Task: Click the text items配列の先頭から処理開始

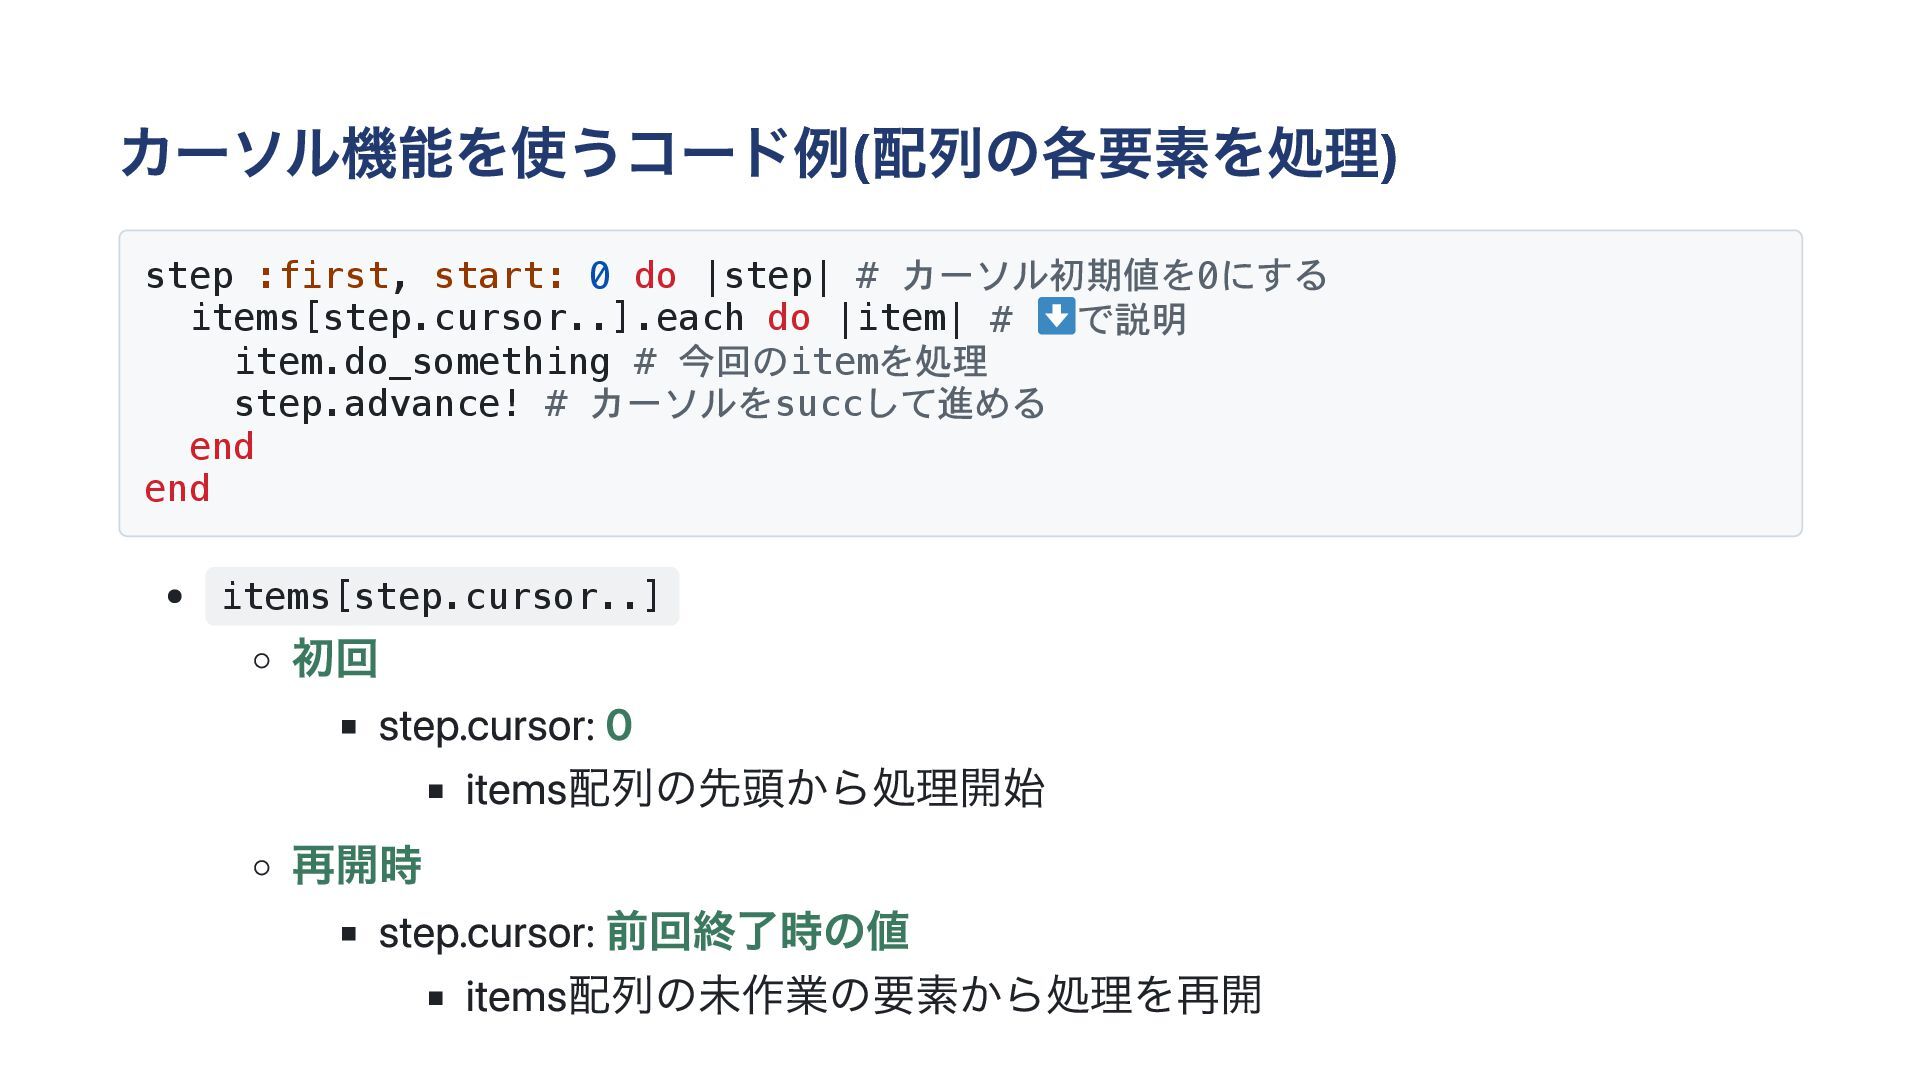Action: (x=755, y=790)
